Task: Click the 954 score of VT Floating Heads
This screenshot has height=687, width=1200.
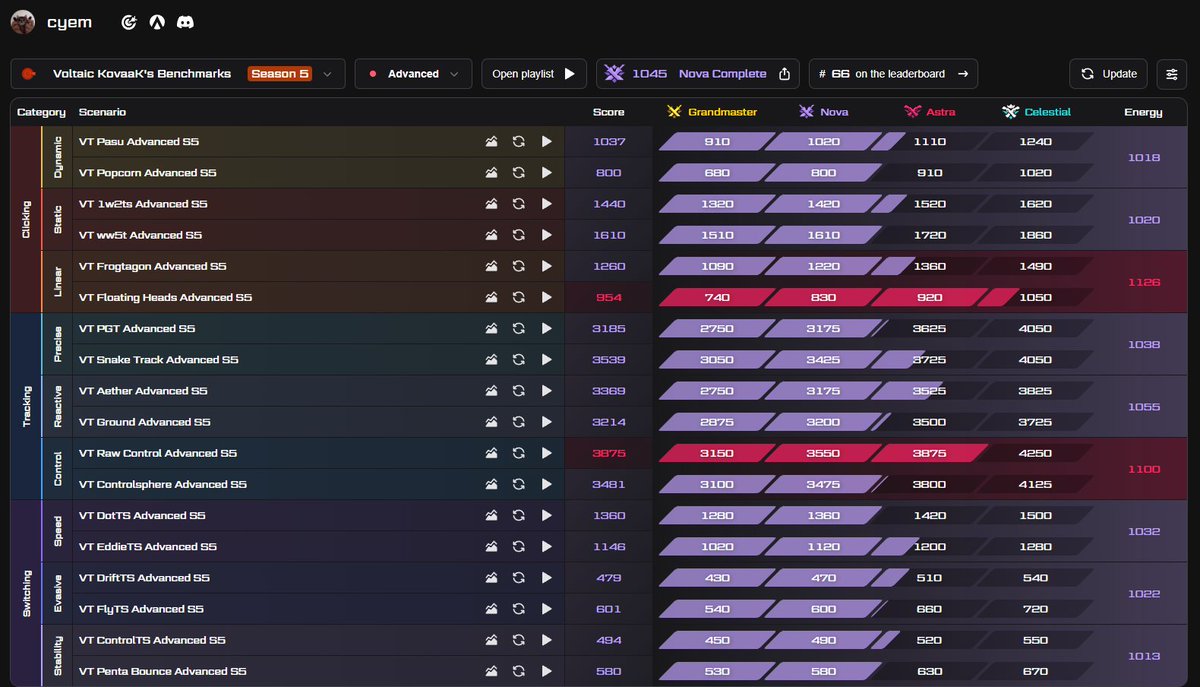Action: tap(608, 297)
